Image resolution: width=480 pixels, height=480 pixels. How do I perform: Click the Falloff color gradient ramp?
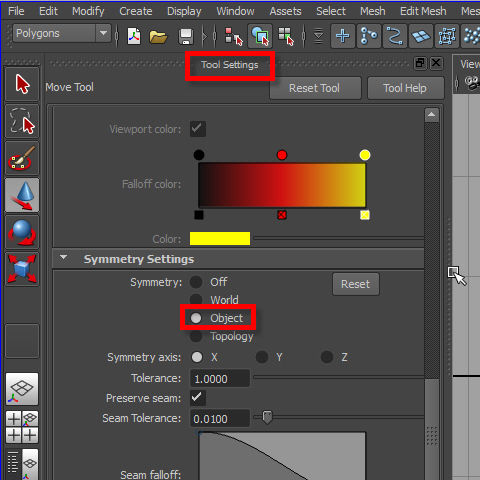point(282,185)
